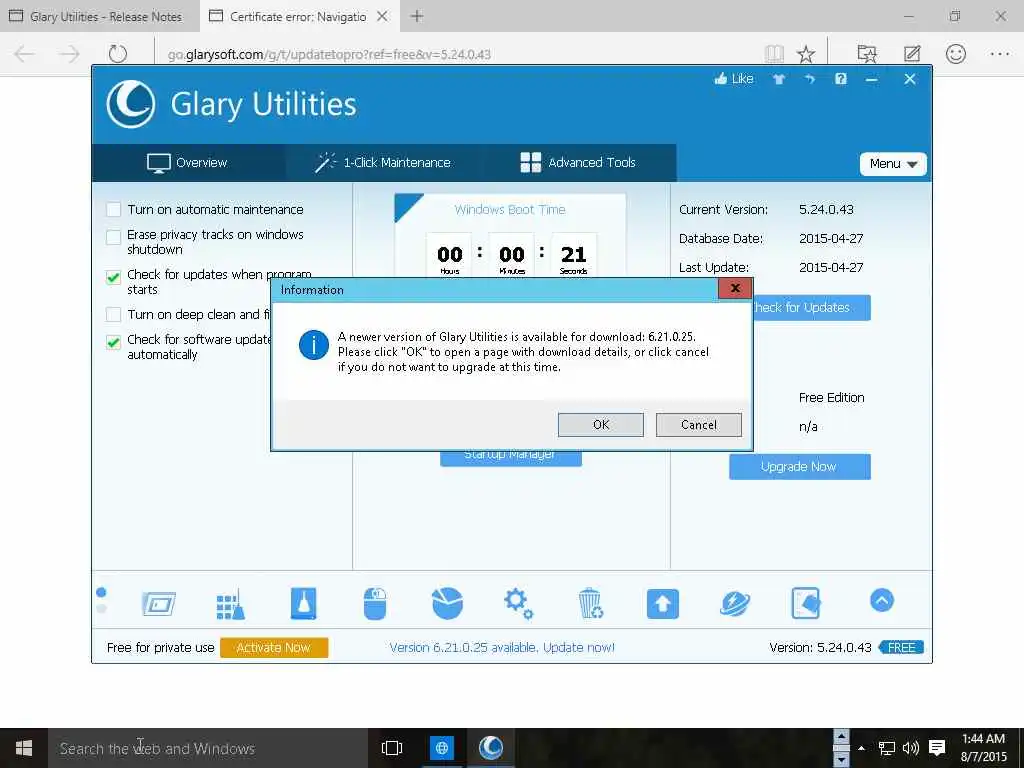Open the Disk Cleaner icon in bottom toolbar
Screen dimensions: 1024x768
pos(159,603)
